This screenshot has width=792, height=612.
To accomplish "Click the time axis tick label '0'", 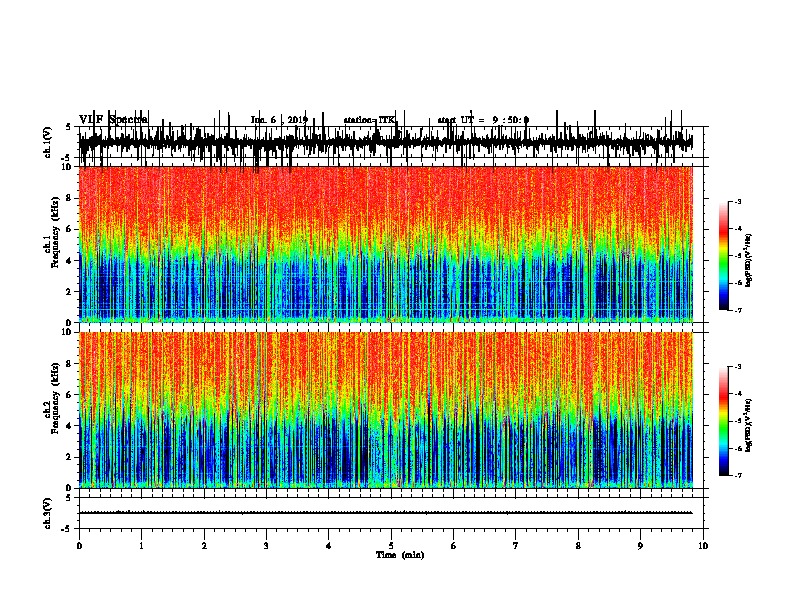I will click(x=79, y=546).
